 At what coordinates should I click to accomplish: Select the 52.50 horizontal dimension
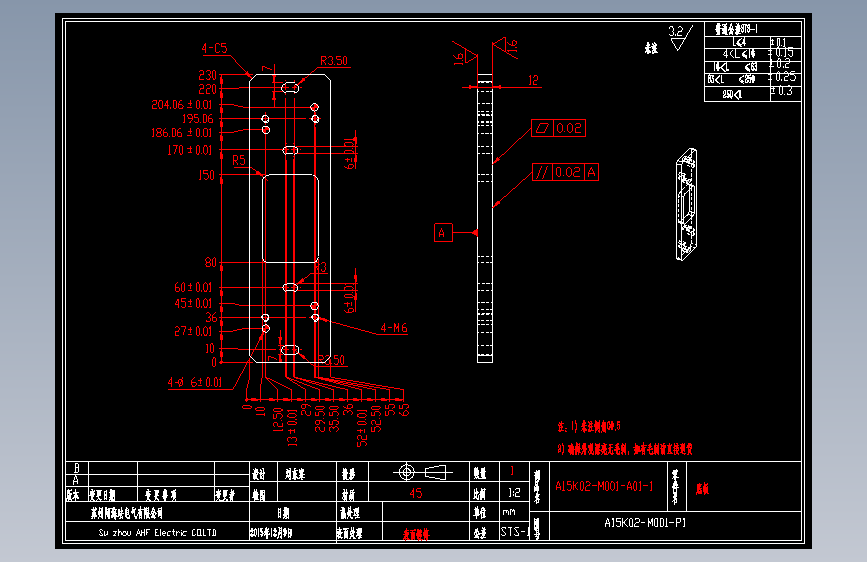click(x=376, y=419)
